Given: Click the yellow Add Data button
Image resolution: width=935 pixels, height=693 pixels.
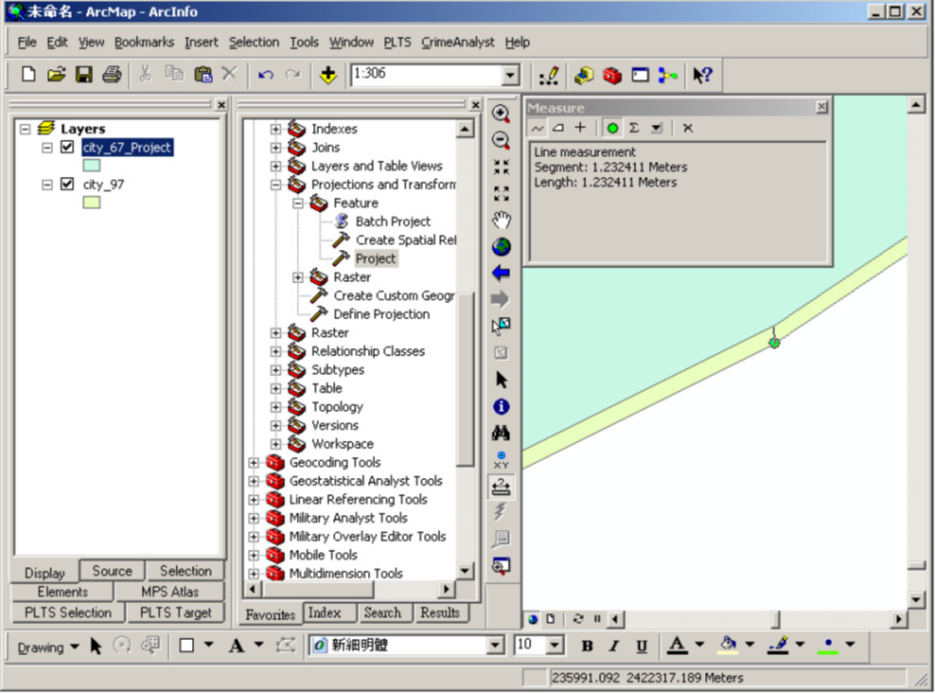Looking at the screenshot, I should pyautogui.click(x=328, y=75).
